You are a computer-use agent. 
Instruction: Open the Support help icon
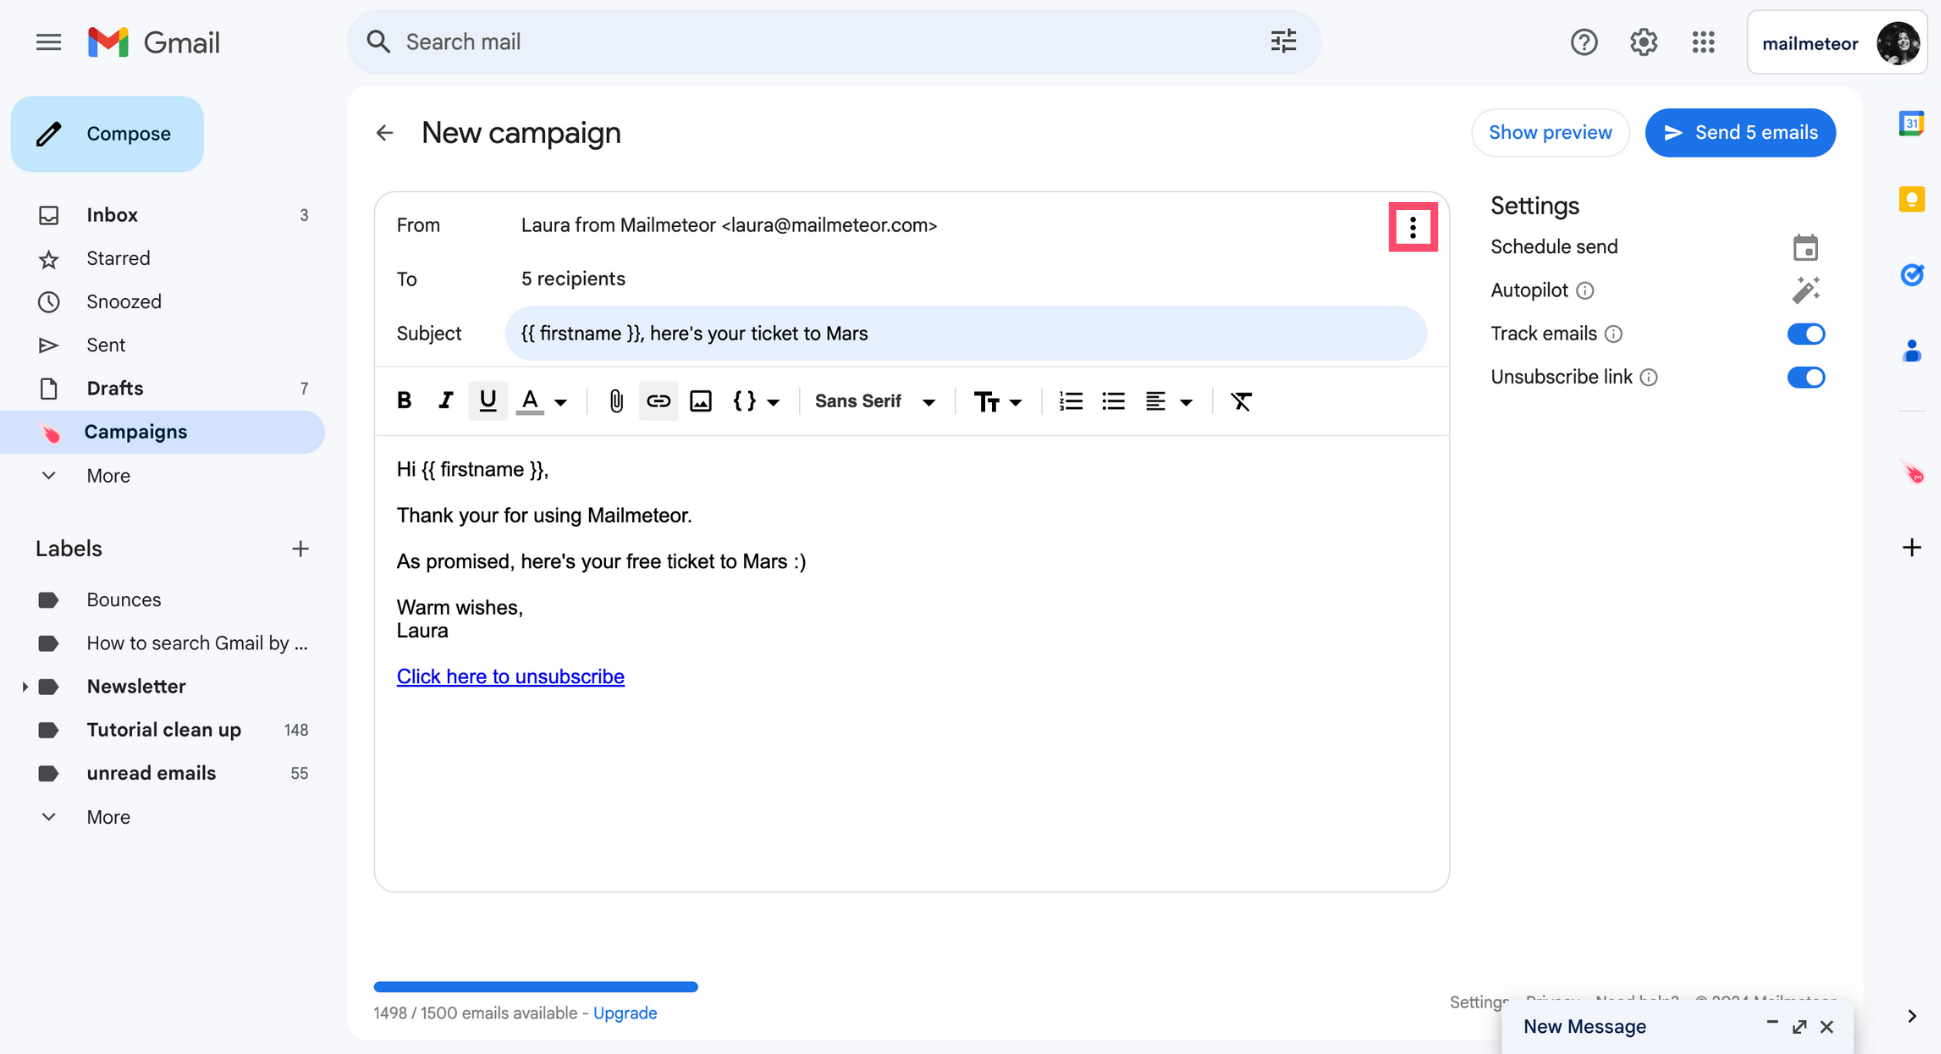(1584, 42)
